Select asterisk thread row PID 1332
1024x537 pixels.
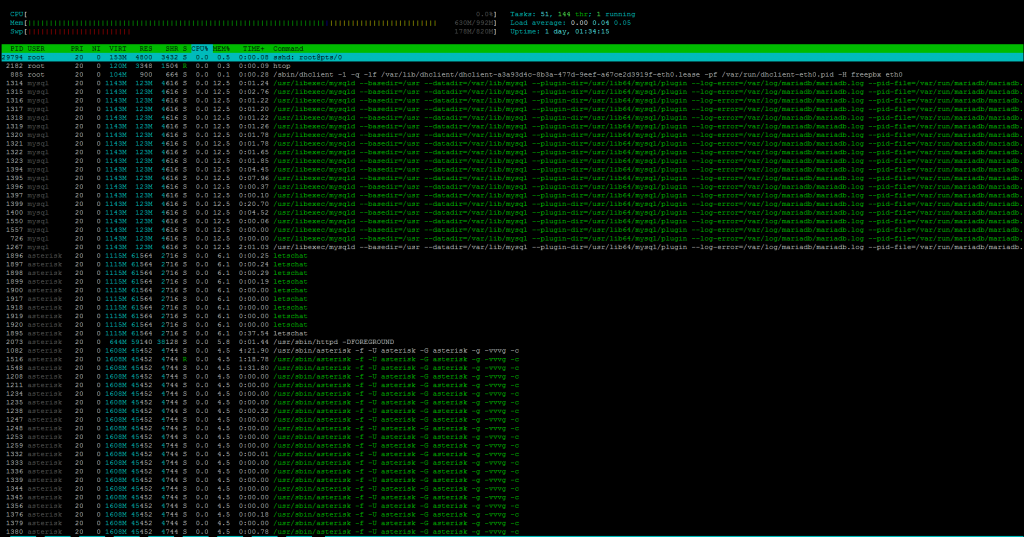click(x=512, y=454)
